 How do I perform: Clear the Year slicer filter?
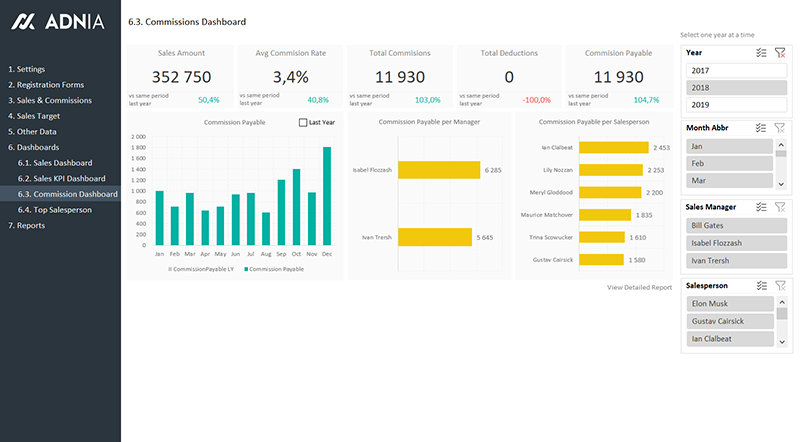[780, 52]
